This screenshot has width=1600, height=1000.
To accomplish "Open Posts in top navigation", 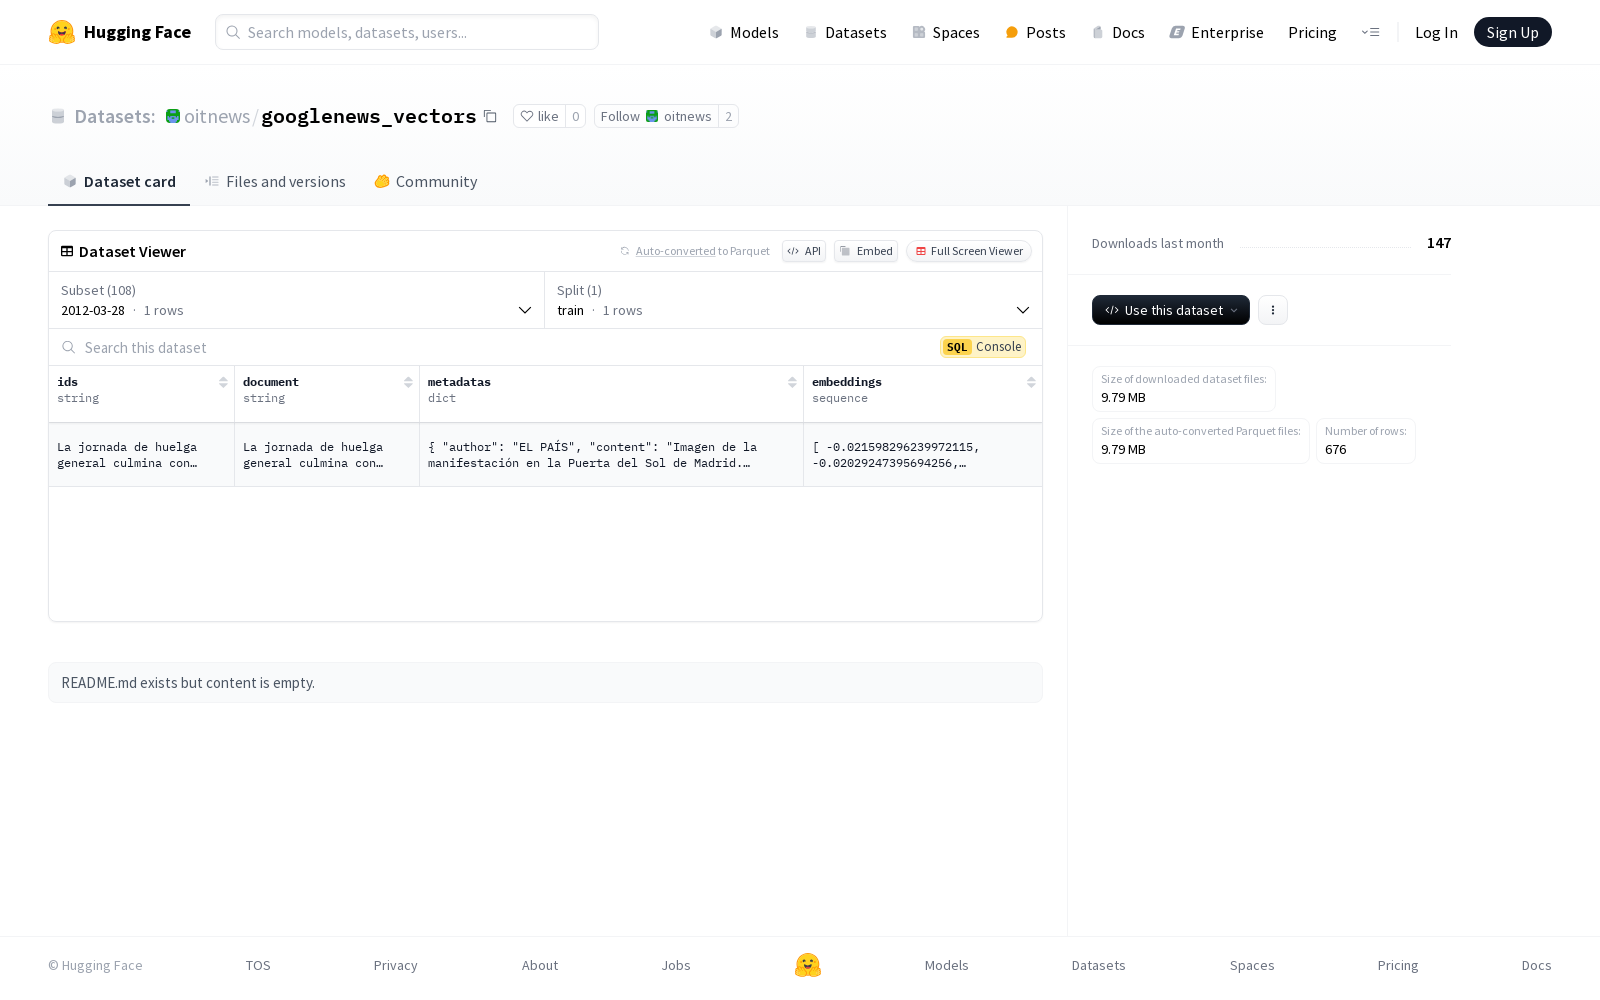I will coord(1036,32).
